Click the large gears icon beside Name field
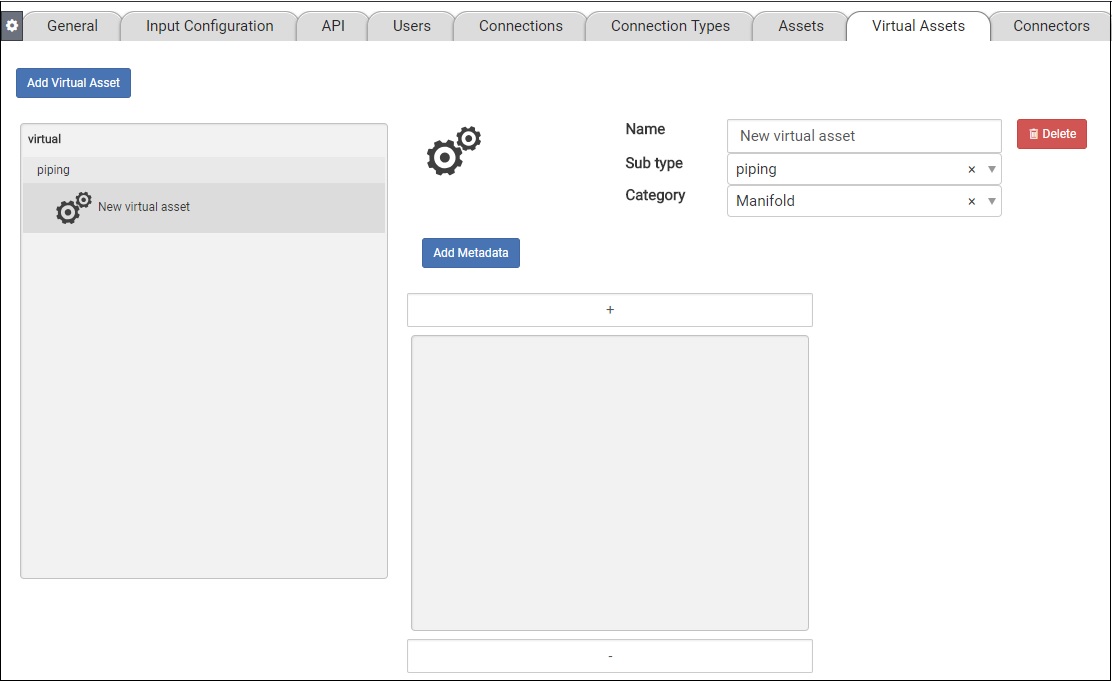This screenshot has width=1112, height=681. click(x=453, y=152)
